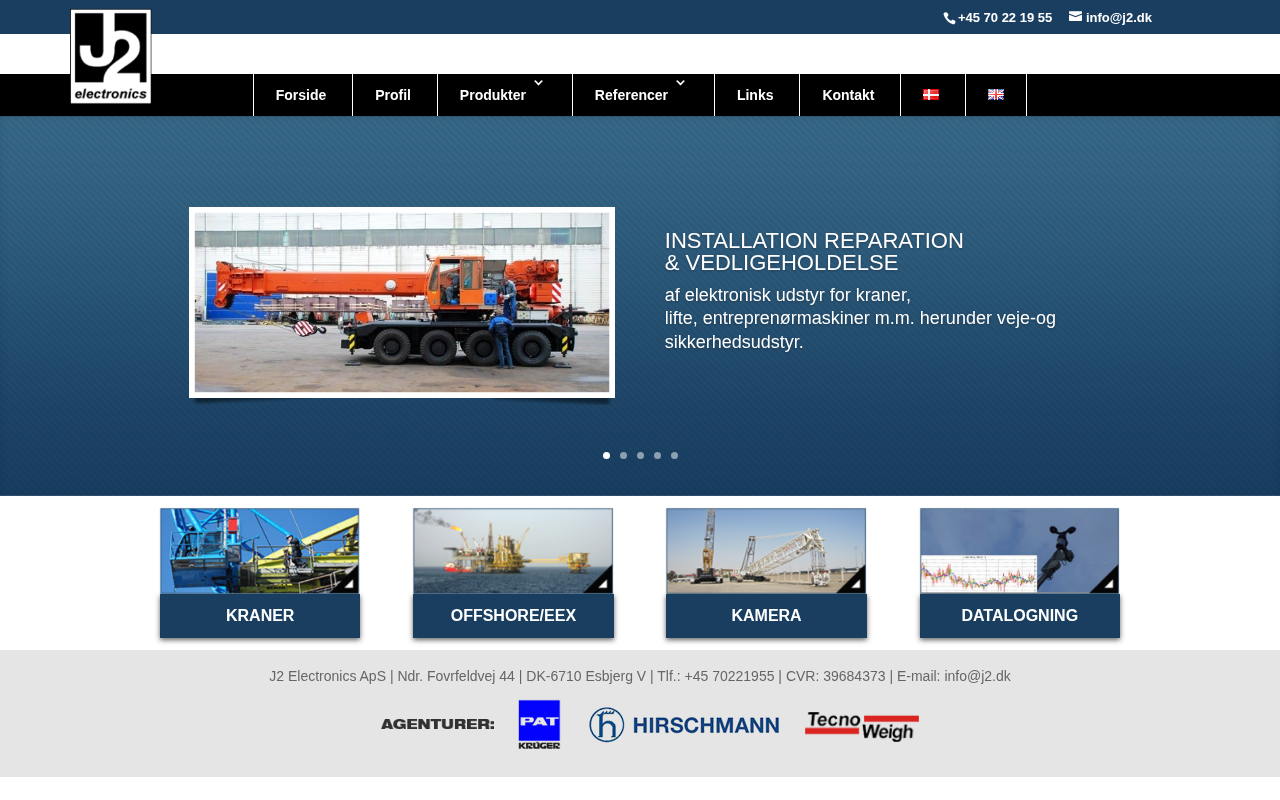Click the KAMERA button

(766, 616)
